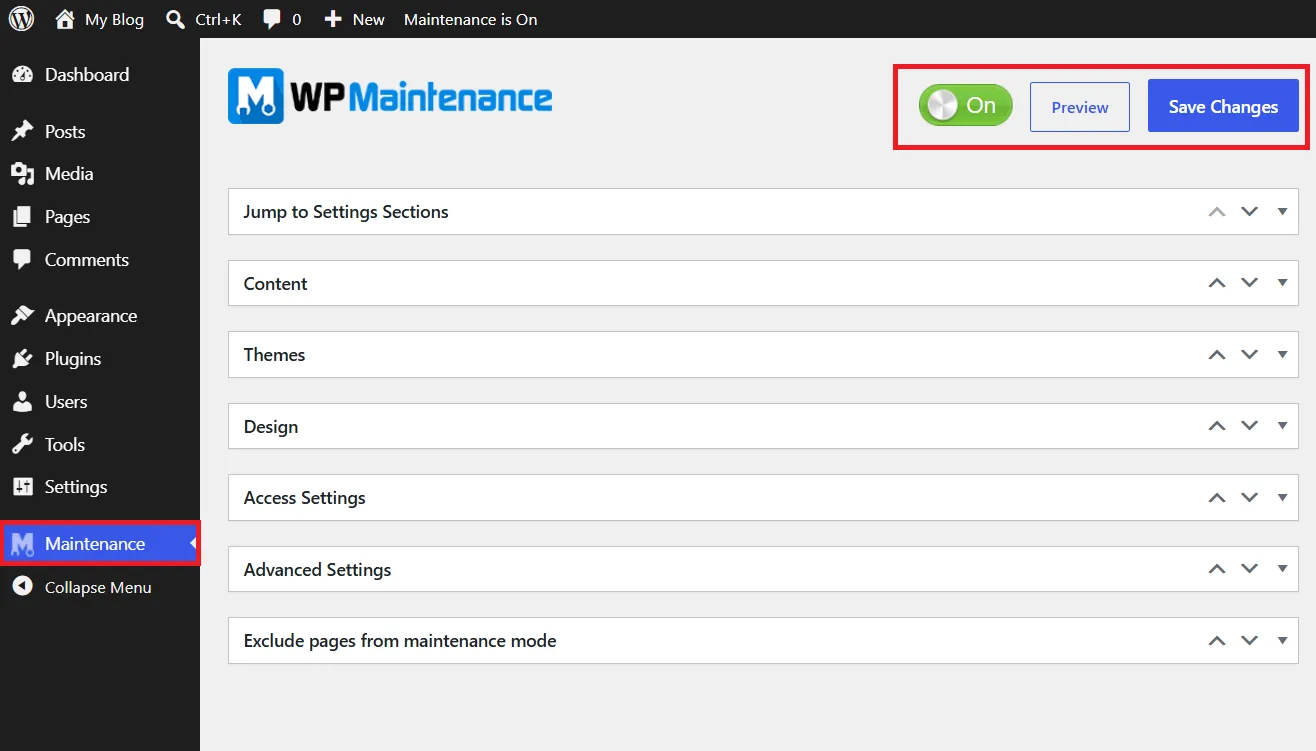Click the Maintenance M icon in sidebar
Screen dimensions: 1316x751
pyautogui.click(x=22, y=544)
